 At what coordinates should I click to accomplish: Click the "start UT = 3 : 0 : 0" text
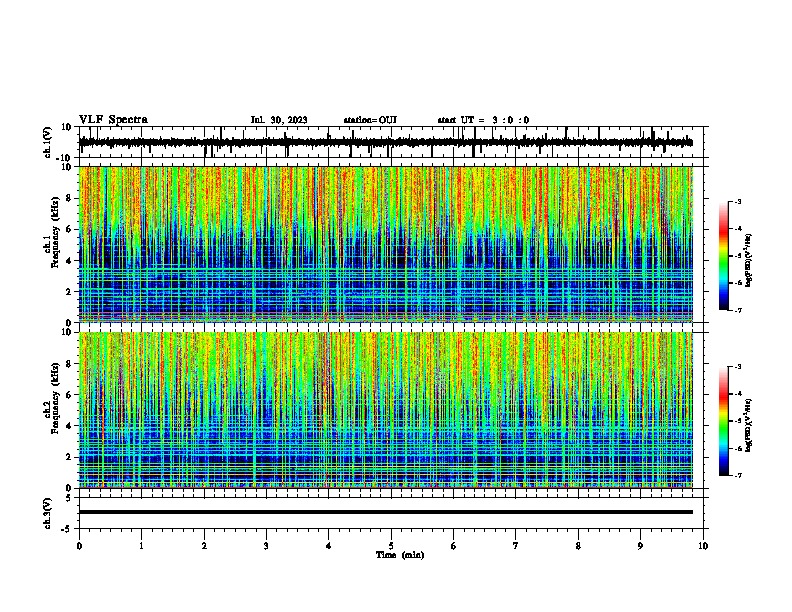(483, 120)
